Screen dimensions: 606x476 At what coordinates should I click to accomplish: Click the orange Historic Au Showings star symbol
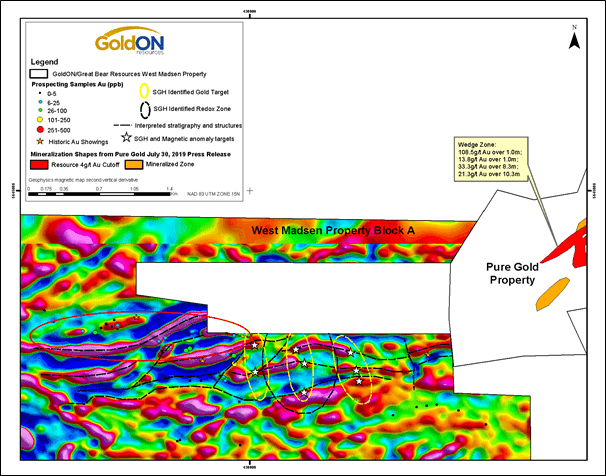(x=40, y=141)
